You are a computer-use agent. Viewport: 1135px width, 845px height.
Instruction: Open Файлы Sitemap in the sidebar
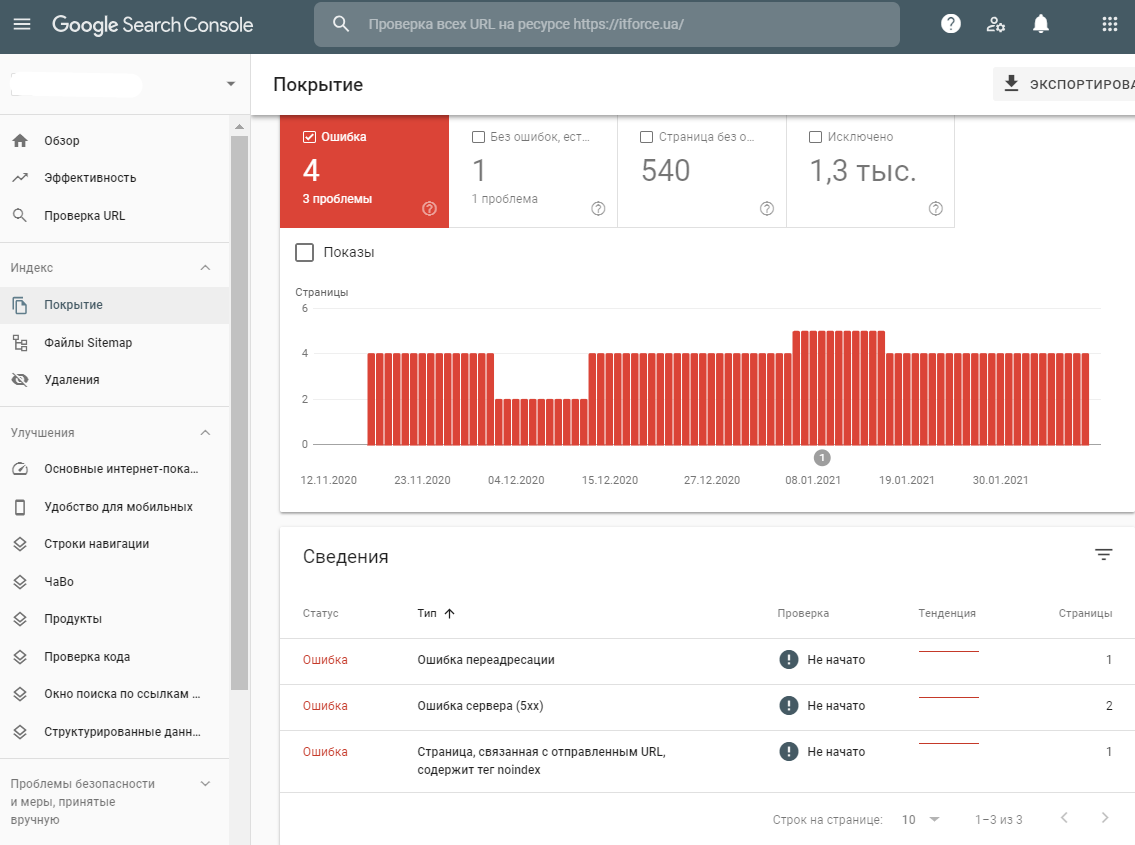coord(88,343)
